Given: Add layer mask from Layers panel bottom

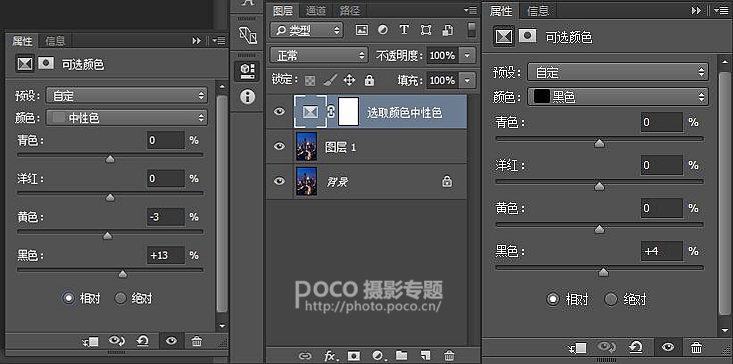Looking at the screenshot, I should pos(354,356).
